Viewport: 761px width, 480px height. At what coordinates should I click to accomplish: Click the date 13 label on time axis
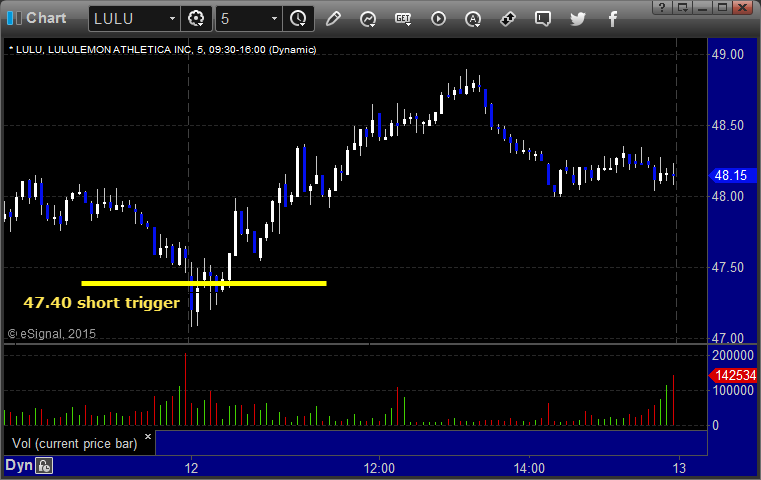click(679, 468)
